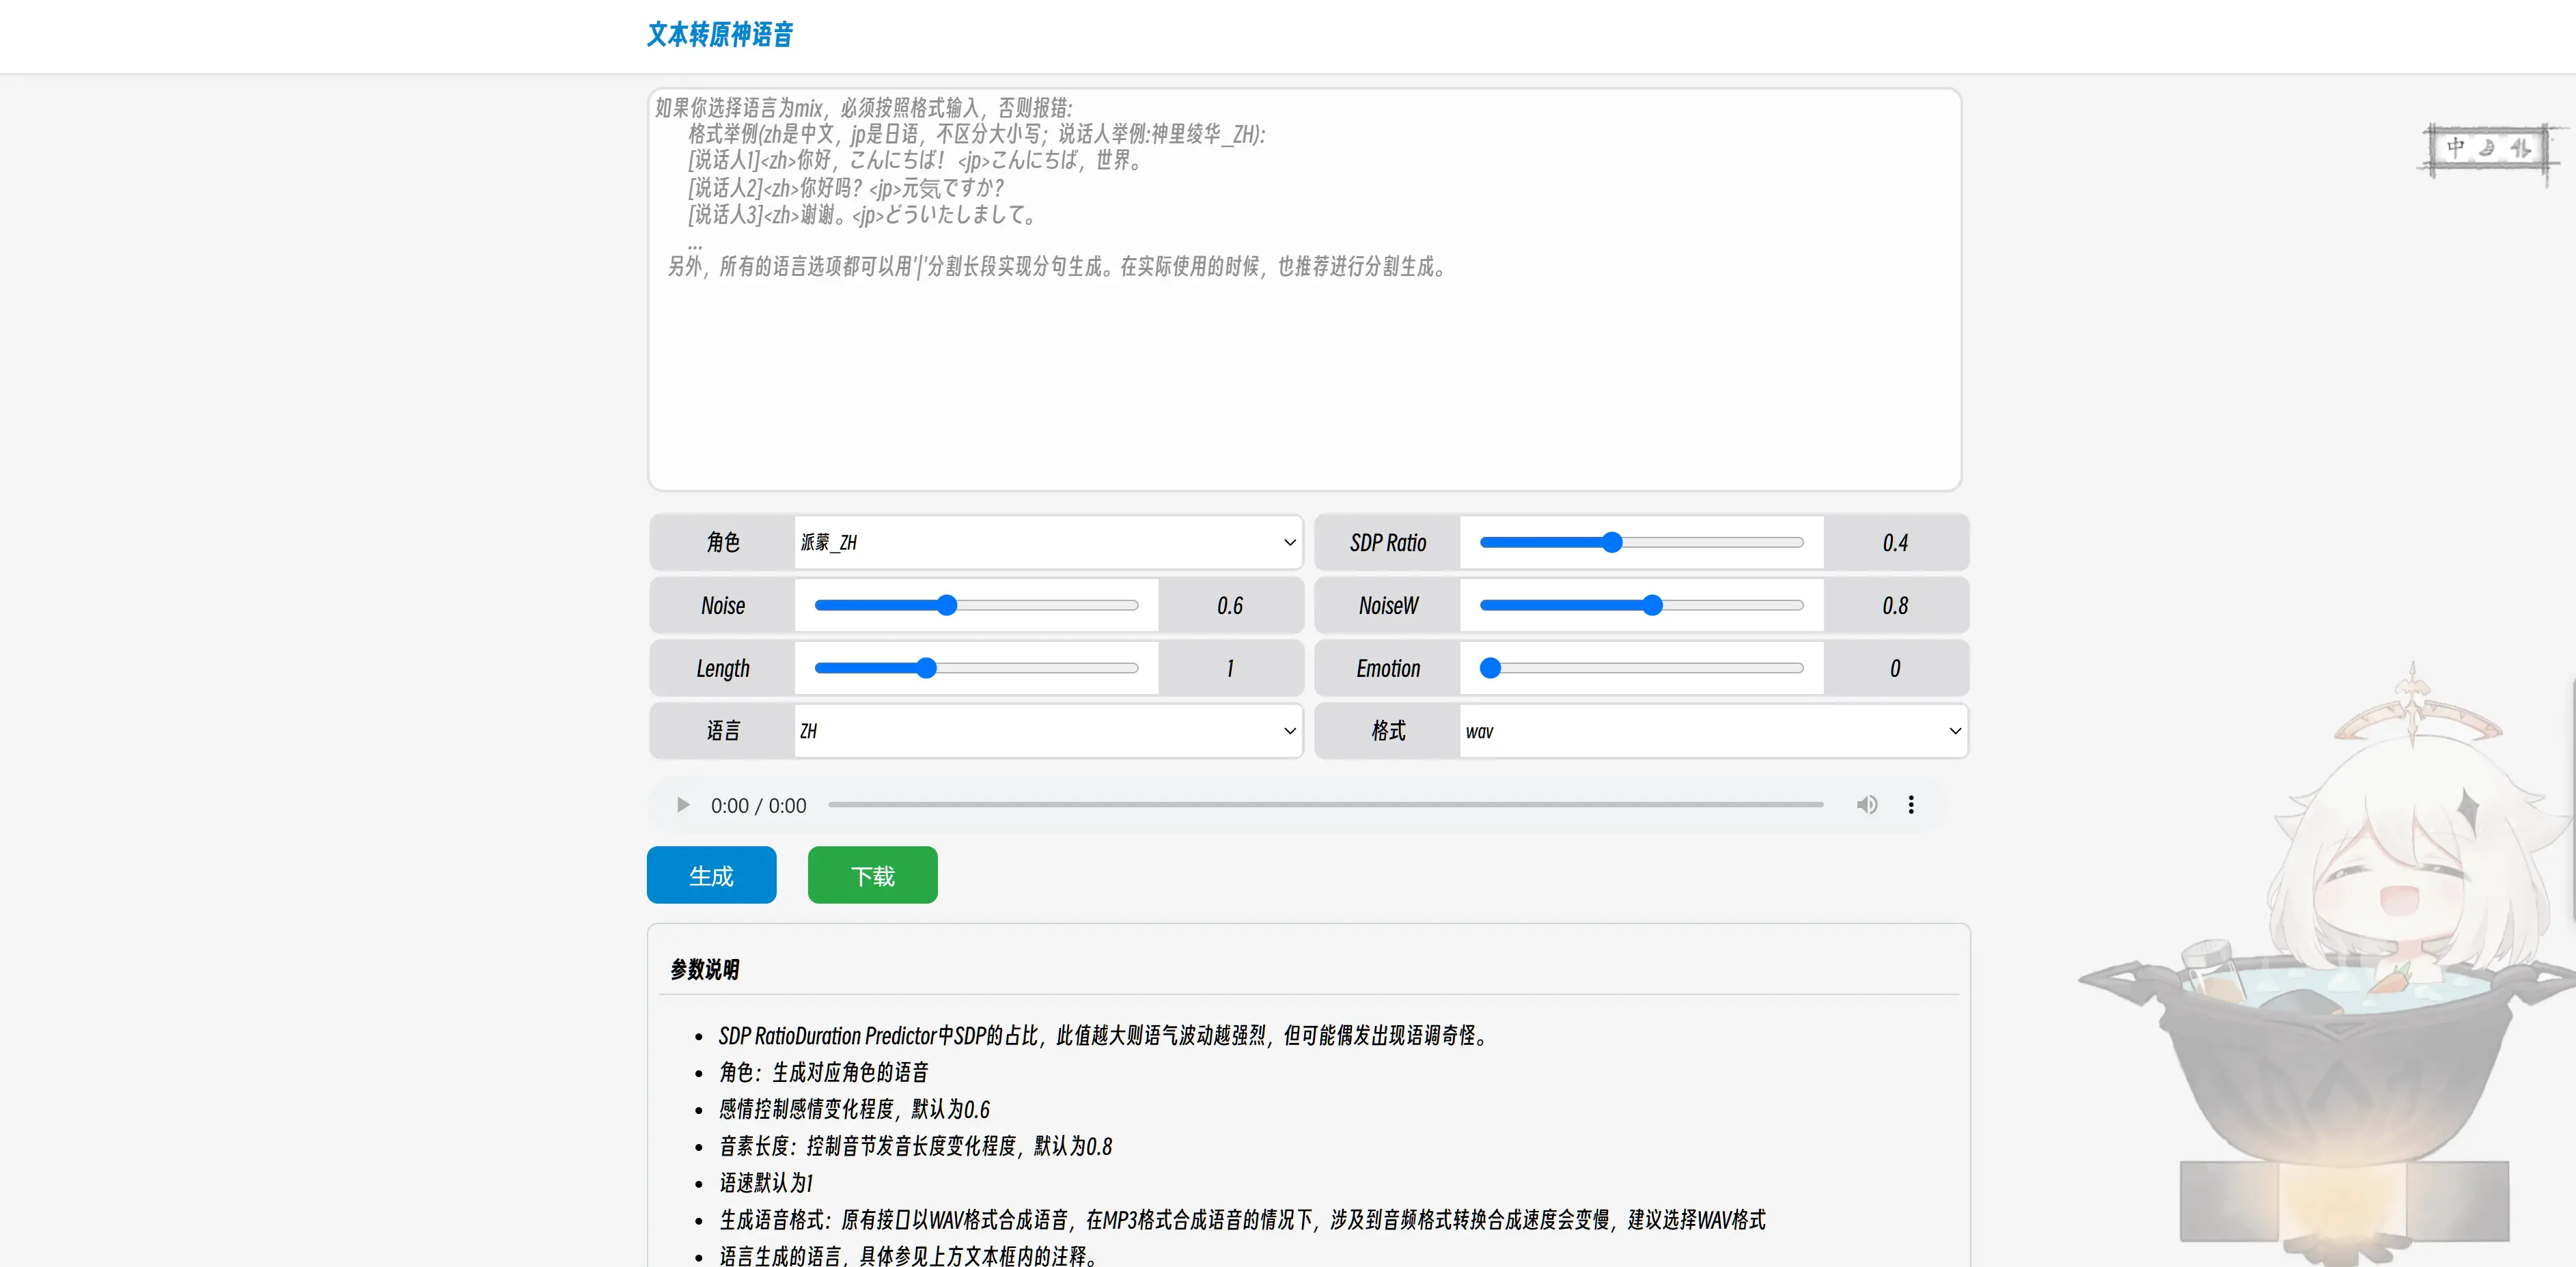Viewport: 2576px width, 1267px height.
Task: Click the 文本转原神语音 site title
Action: point(719,35)
